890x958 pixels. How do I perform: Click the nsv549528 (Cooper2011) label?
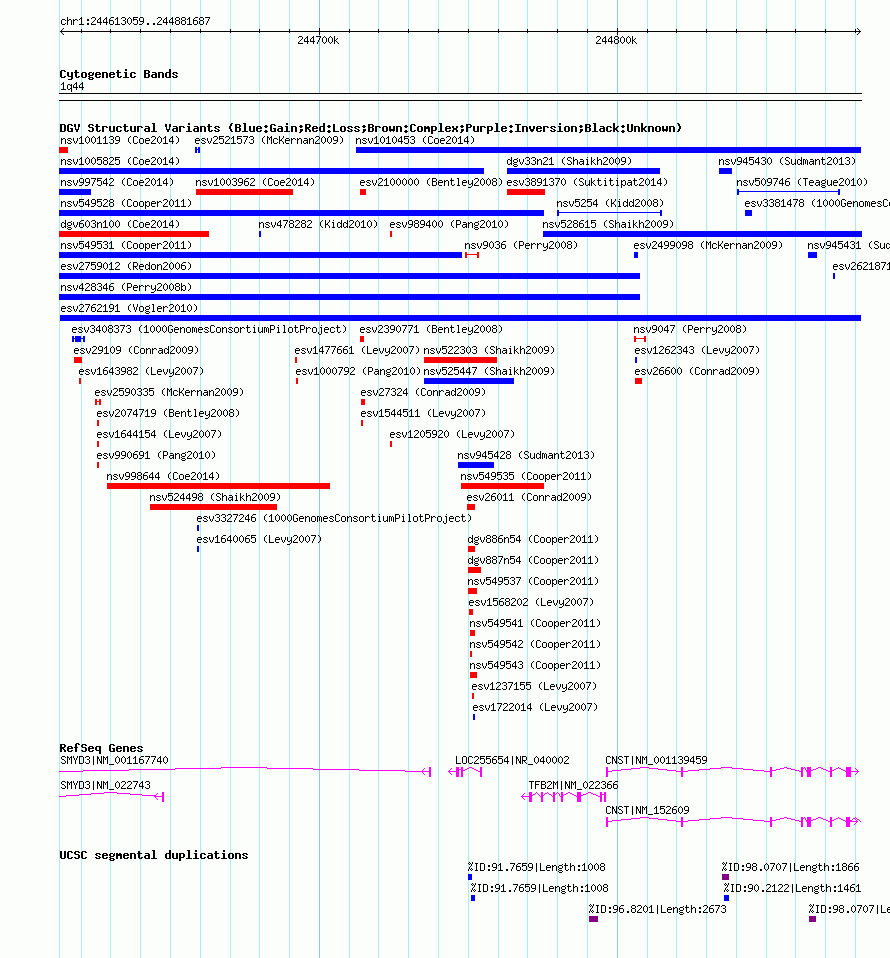pos(126,203)
